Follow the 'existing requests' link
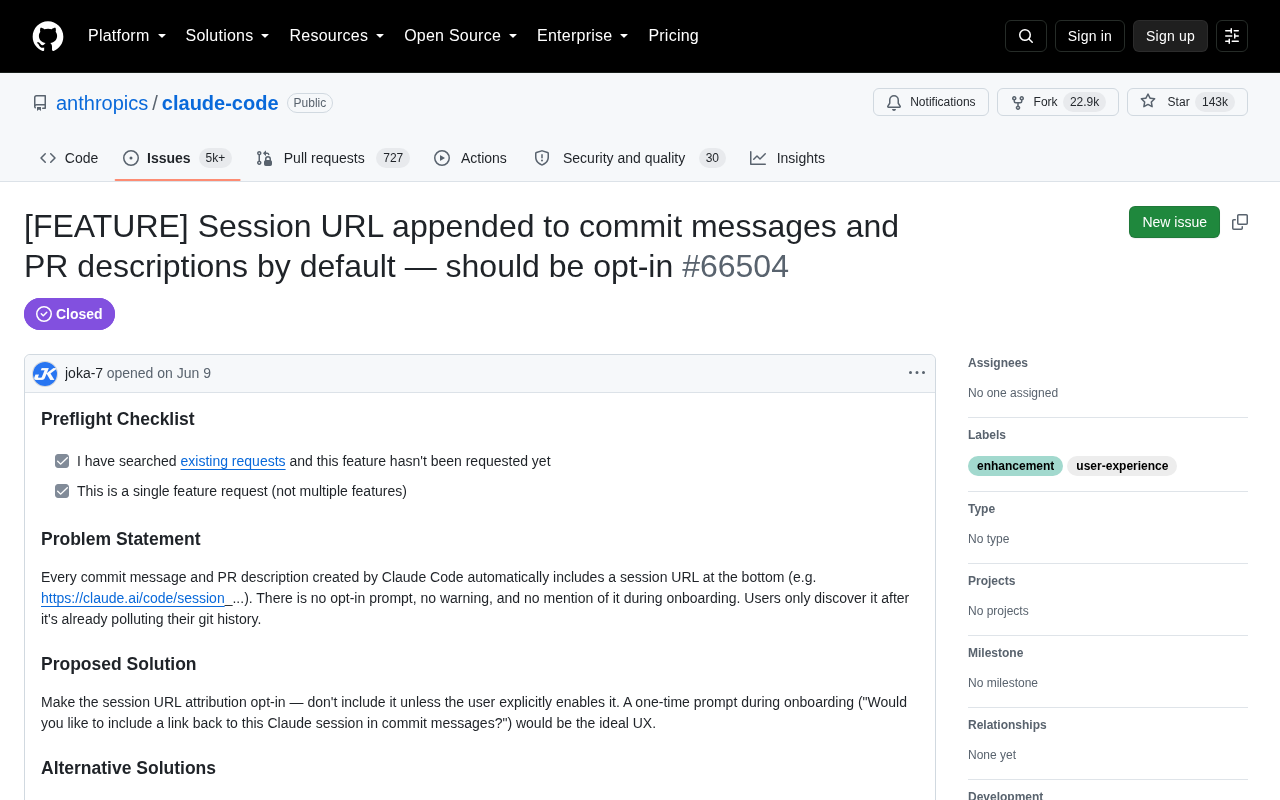 point(233,461)
